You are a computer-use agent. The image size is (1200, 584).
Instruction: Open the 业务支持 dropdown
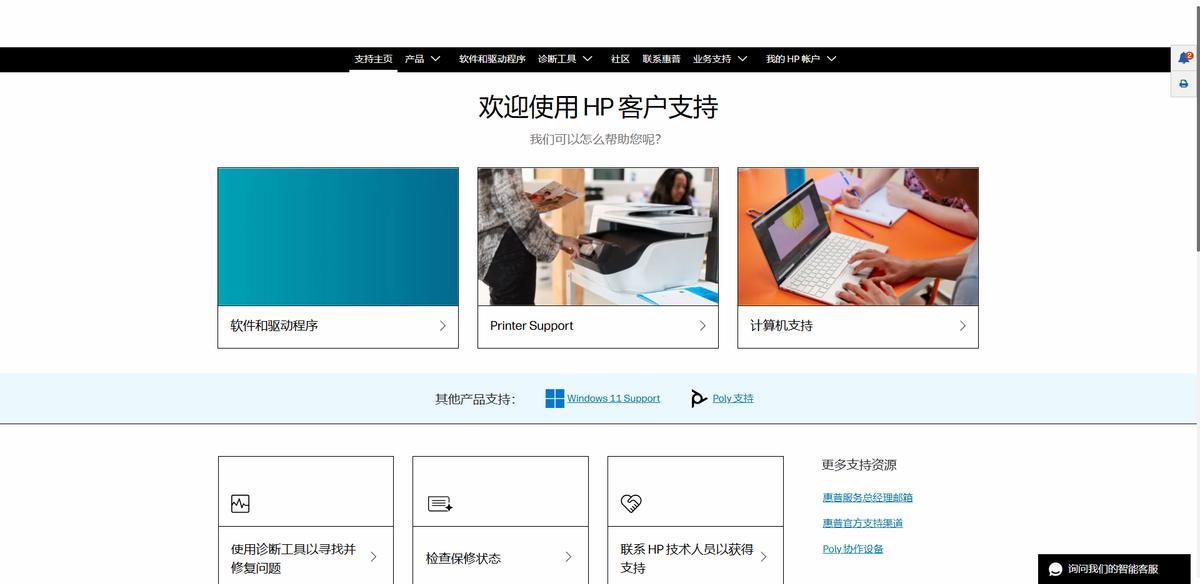[x=720, y=59]
